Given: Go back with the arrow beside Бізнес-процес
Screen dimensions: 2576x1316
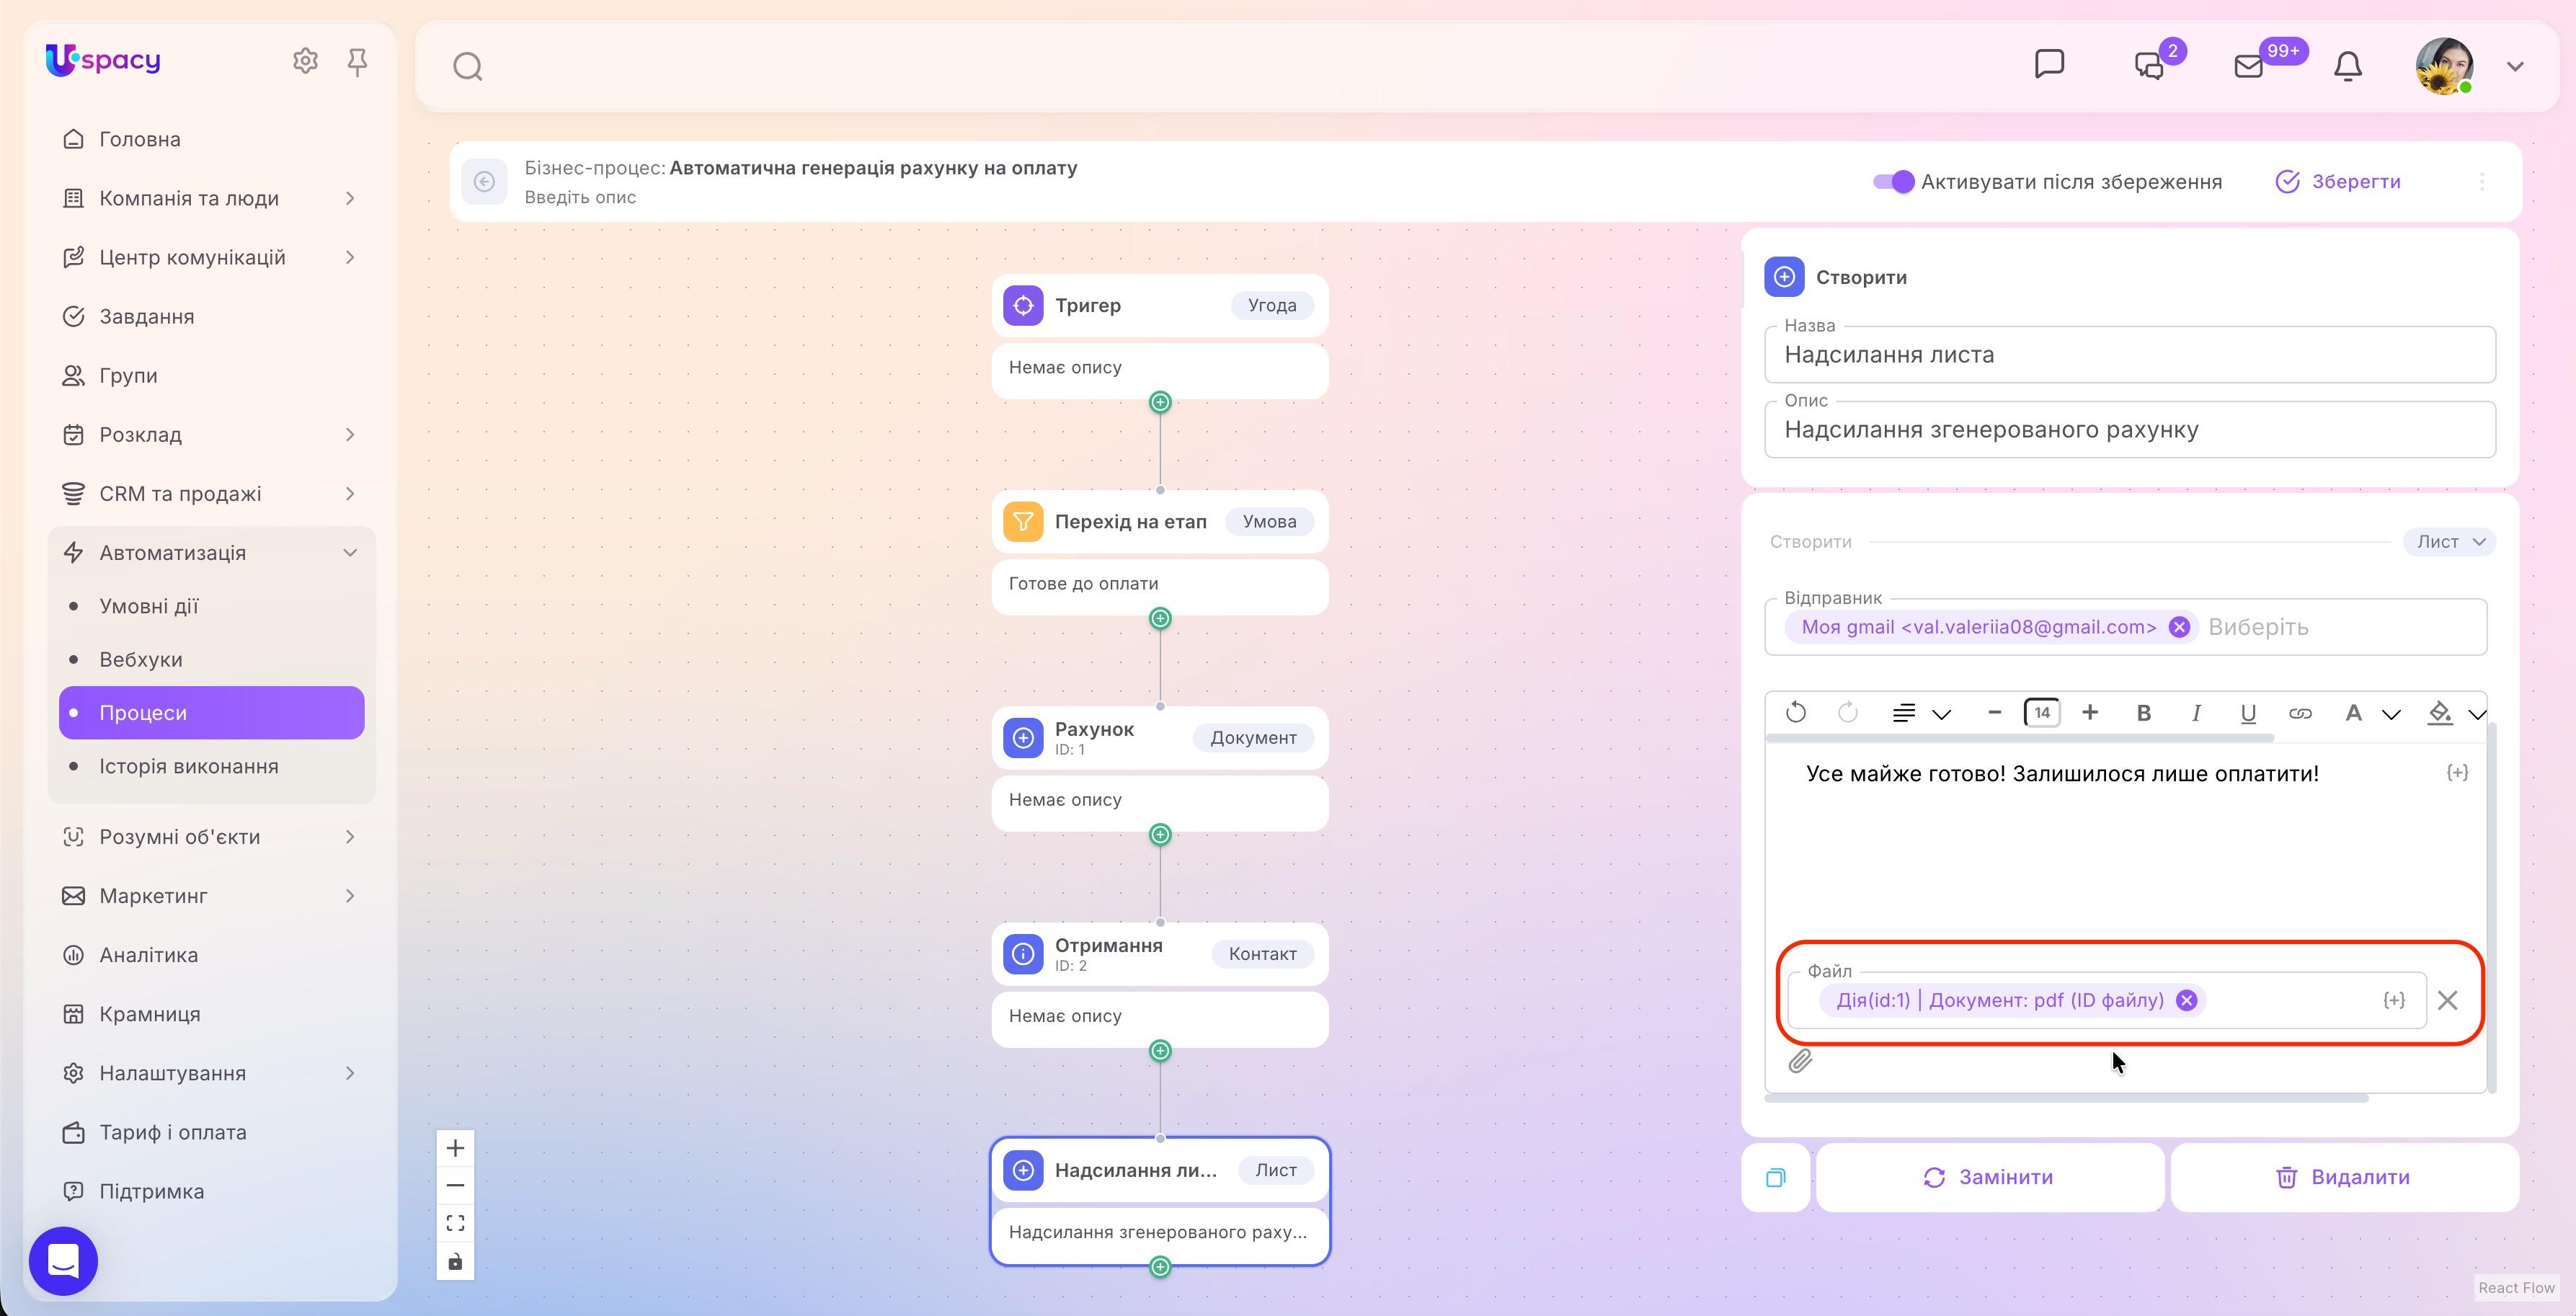Looking at the screenshot, I should point(484,182).
